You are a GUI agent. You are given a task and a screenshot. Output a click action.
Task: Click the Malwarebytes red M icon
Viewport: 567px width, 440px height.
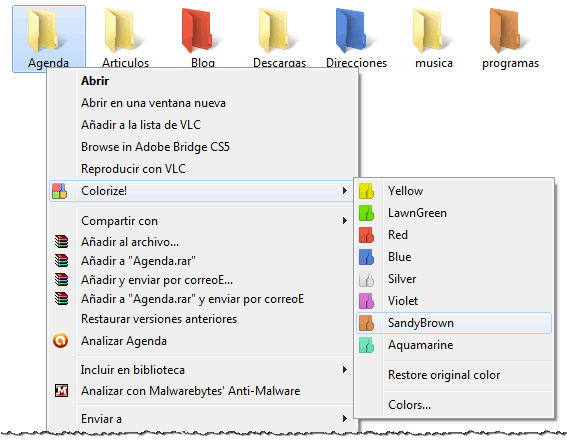61,390
